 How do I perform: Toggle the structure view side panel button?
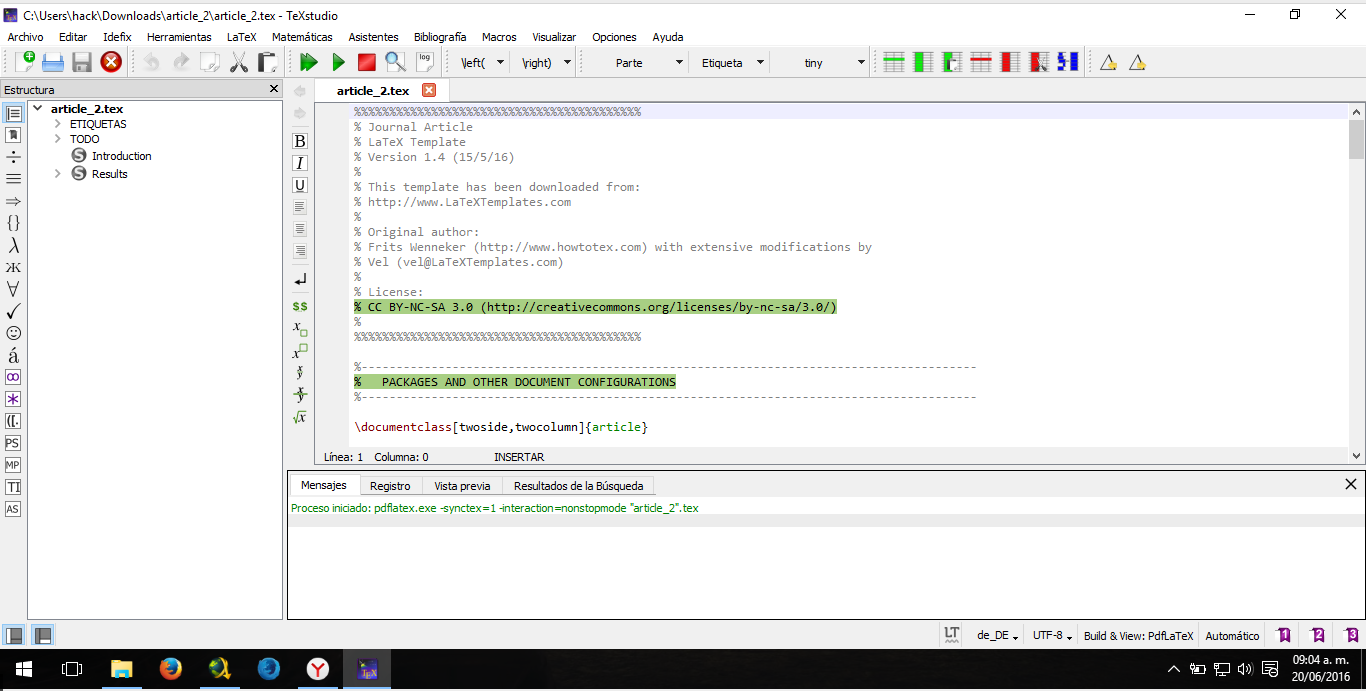[13, 113]
